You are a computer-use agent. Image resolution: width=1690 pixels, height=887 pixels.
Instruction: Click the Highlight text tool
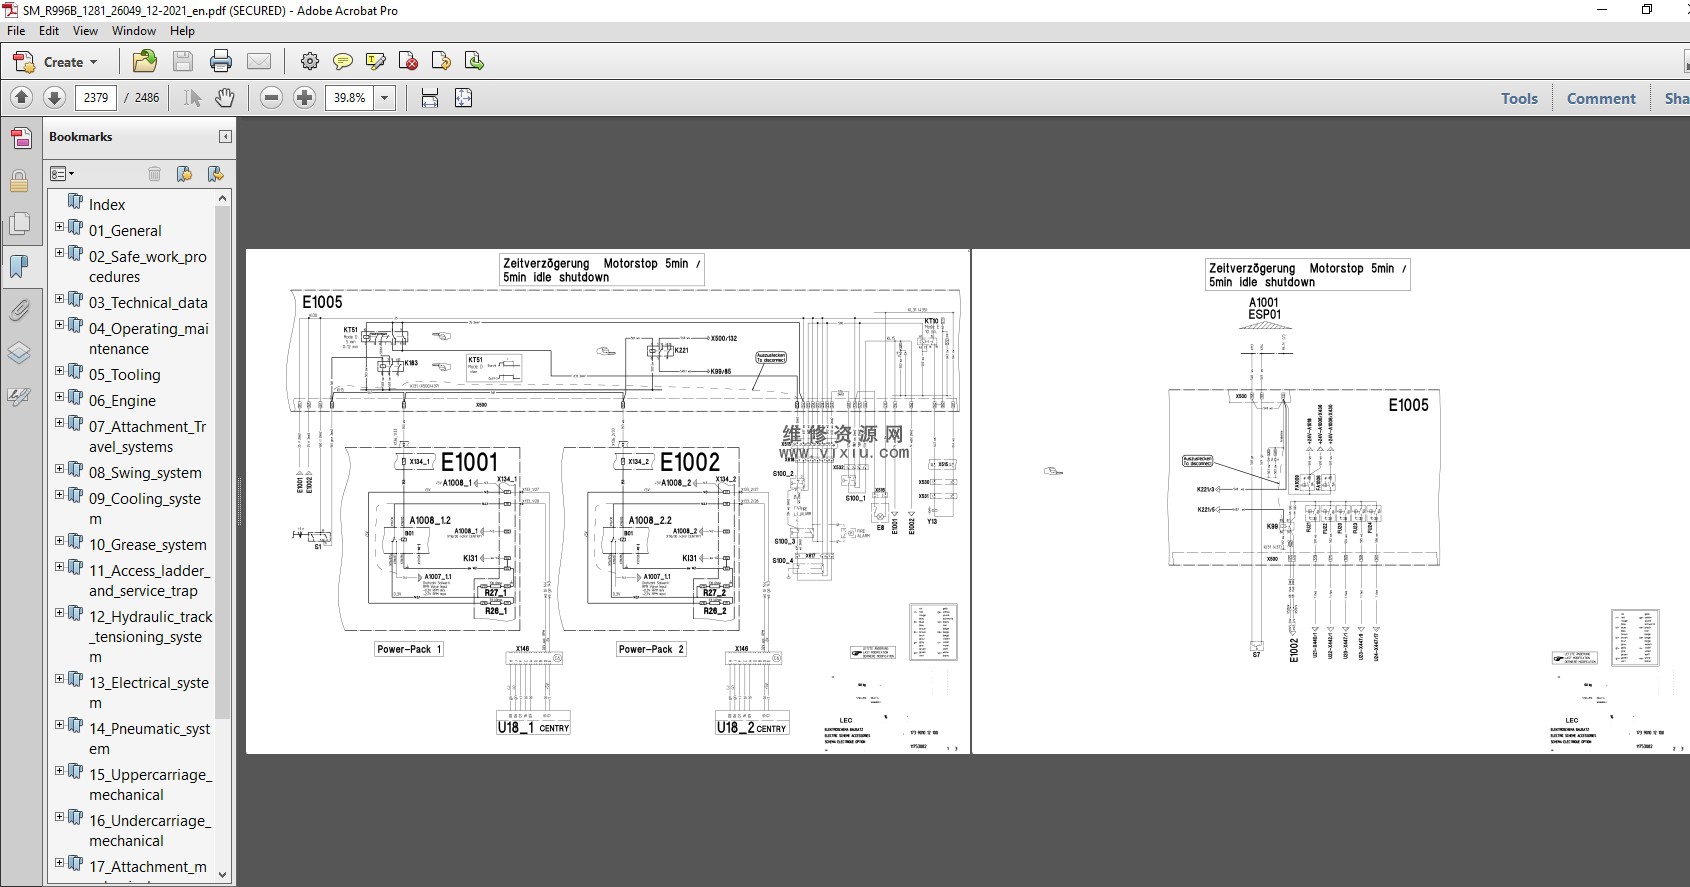tap(376, 62)
